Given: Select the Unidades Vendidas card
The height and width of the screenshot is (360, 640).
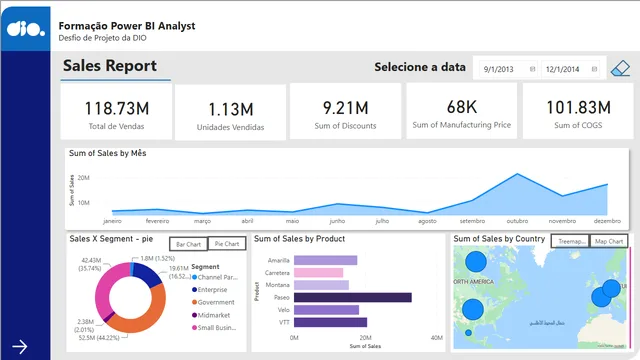Looking at the screenshot, I should click(x=230, y=113).
